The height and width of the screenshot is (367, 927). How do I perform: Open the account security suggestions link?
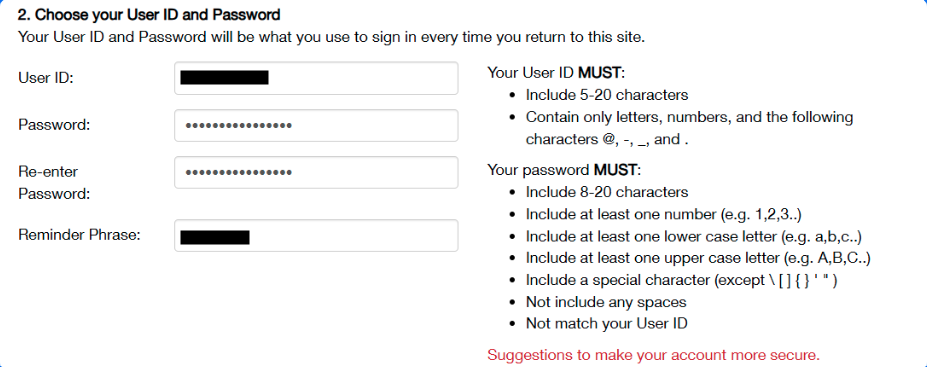coord(653,355)
